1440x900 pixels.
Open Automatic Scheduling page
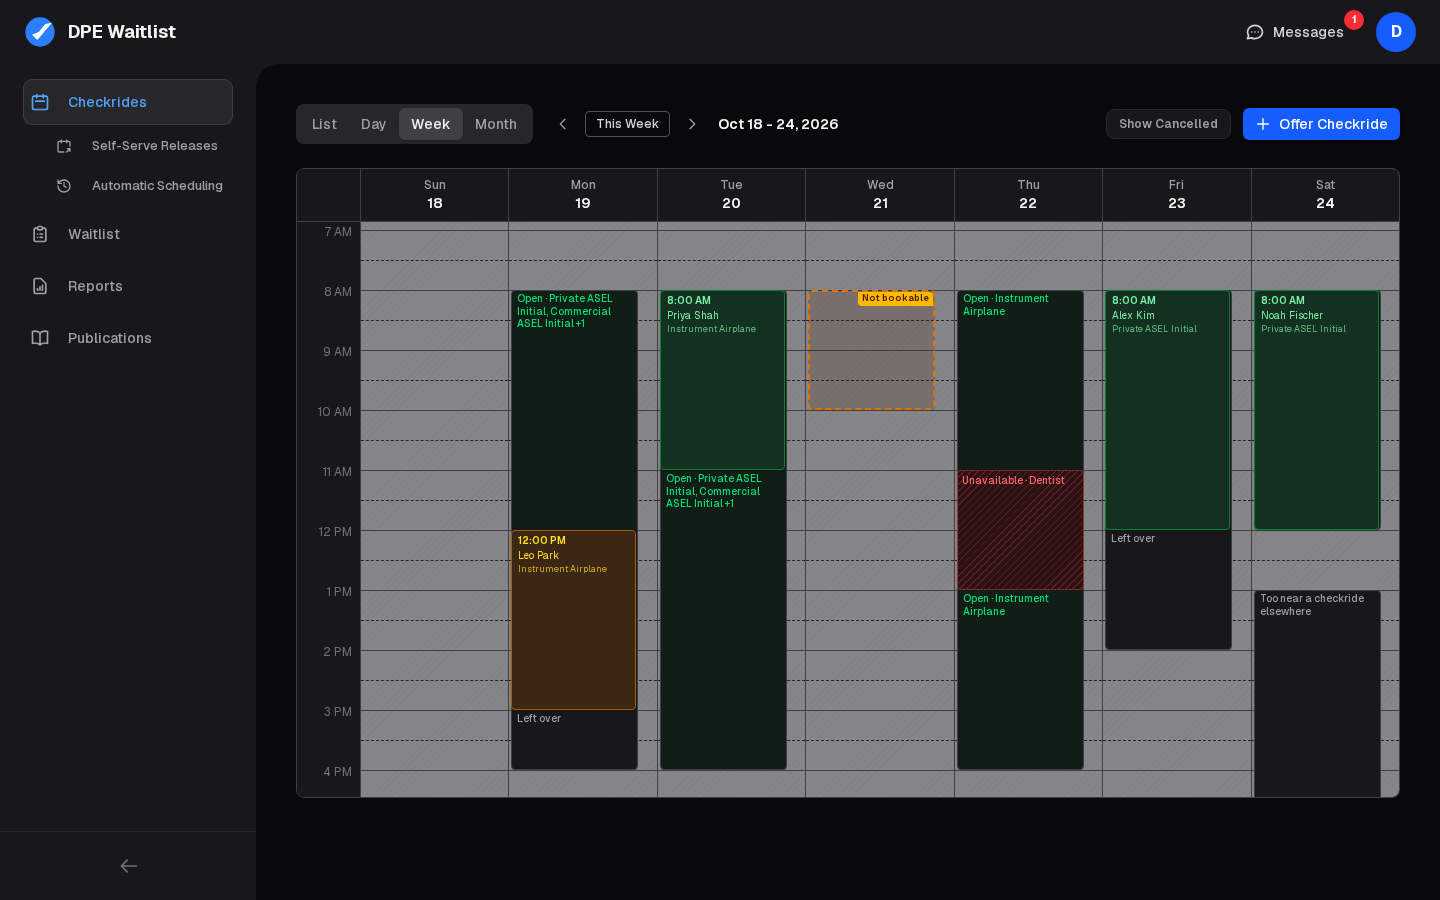point(140,186)
